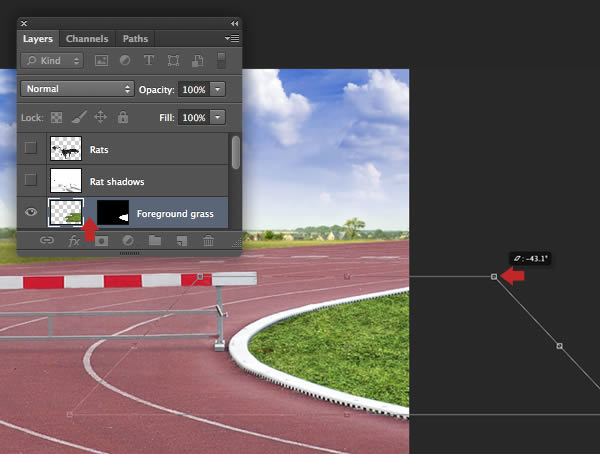Screen dimensions: 600x454
Task: Lock all layer attributes
Action: (123, 117)
